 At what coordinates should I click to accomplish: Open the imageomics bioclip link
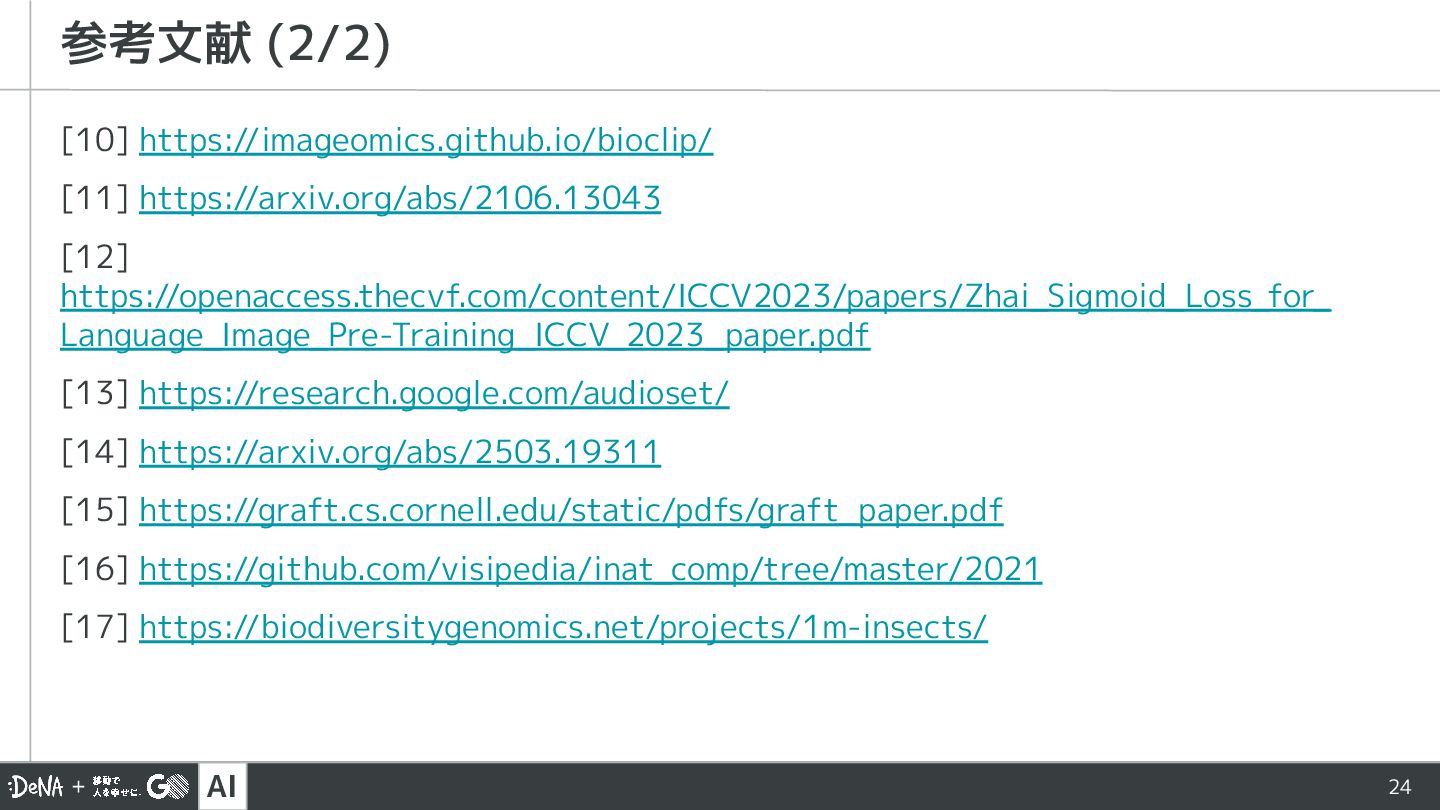pos(426,141)
